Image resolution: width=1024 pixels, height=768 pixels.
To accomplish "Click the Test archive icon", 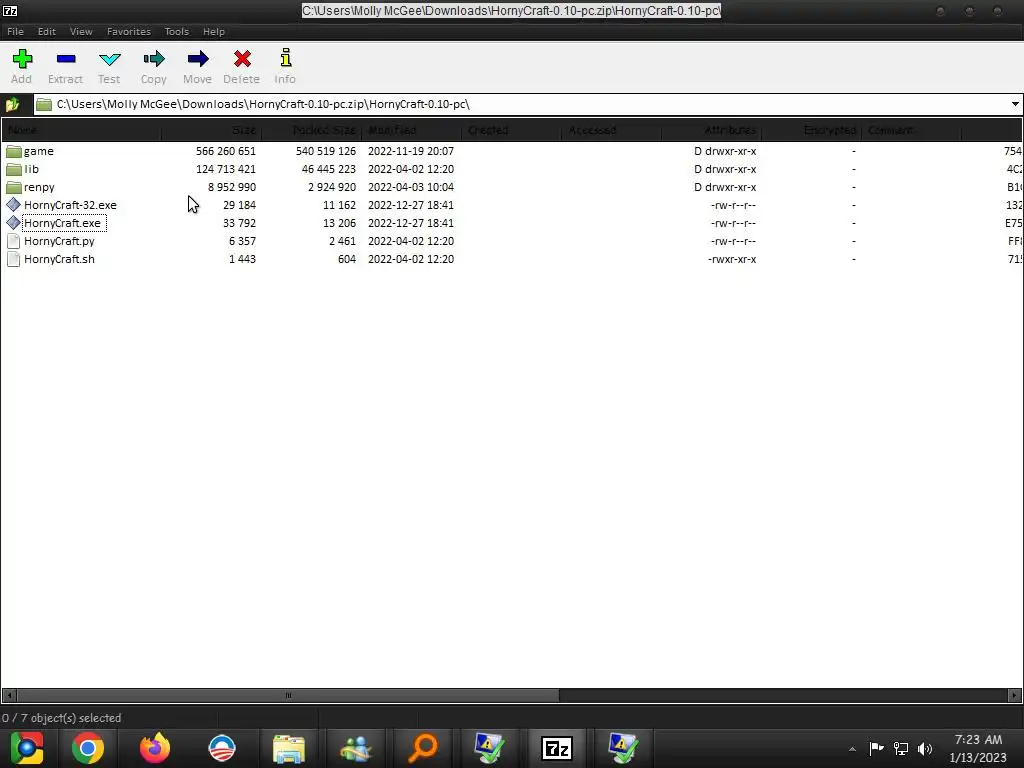I will click(109, 59).
